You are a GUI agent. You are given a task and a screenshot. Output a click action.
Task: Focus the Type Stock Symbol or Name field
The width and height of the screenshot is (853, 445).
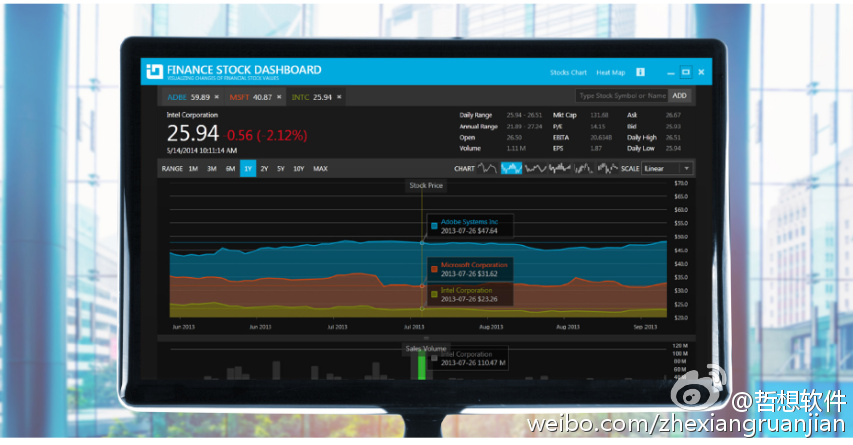[x=622, y=96]
